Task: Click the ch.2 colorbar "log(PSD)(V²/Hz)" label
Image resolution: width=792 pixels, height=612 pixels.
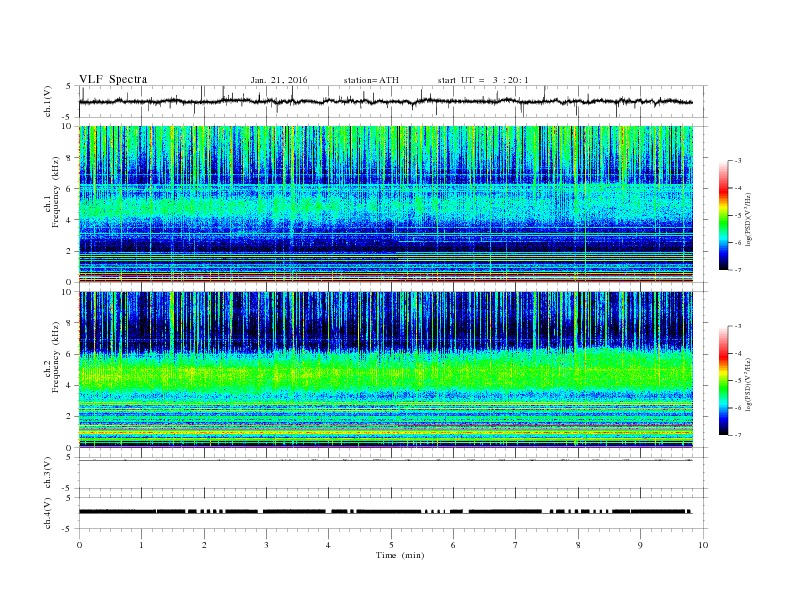Action: (748, 384)
